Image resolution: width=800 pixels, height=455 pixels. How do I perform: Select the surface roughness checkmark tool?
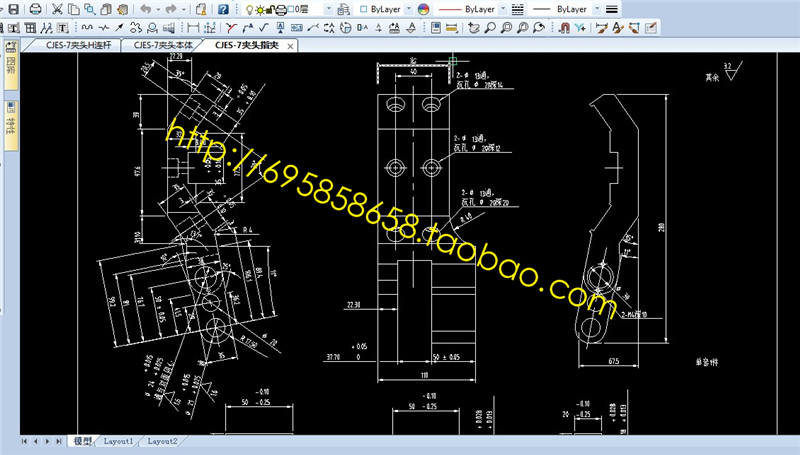264,28
